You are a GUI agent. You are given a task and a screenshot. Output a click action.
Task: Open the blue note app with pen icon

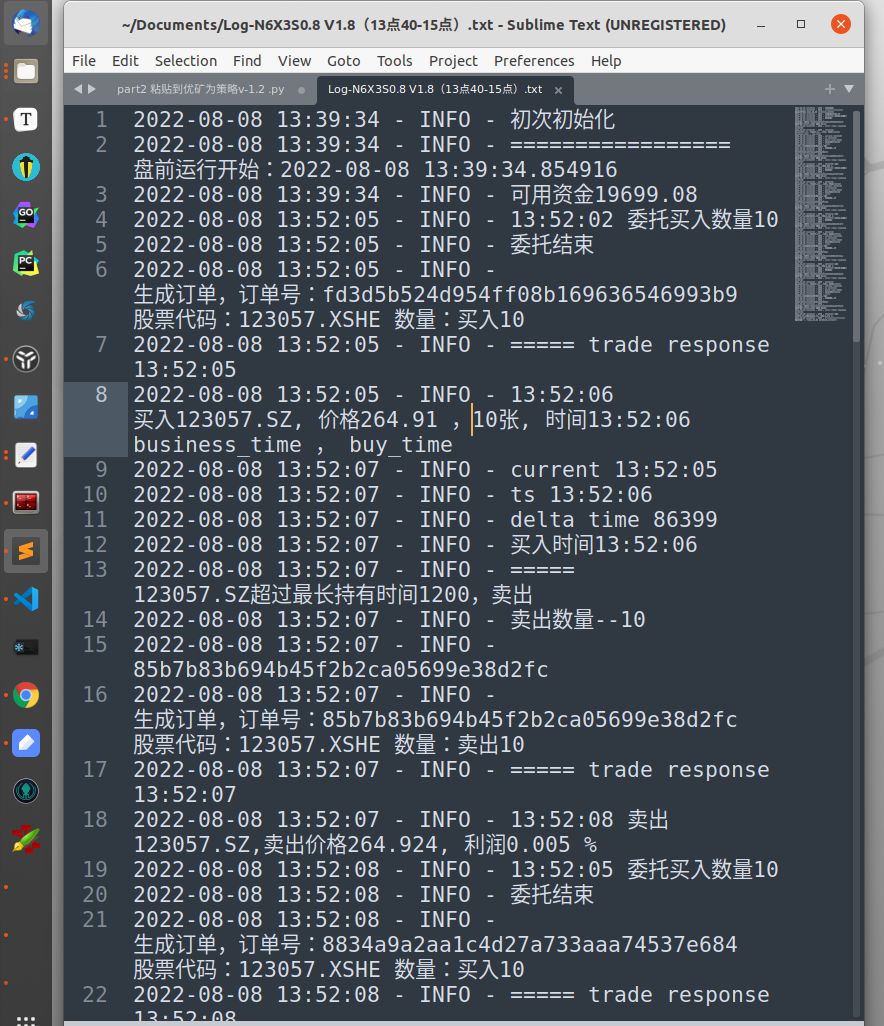tap(26, 743)
